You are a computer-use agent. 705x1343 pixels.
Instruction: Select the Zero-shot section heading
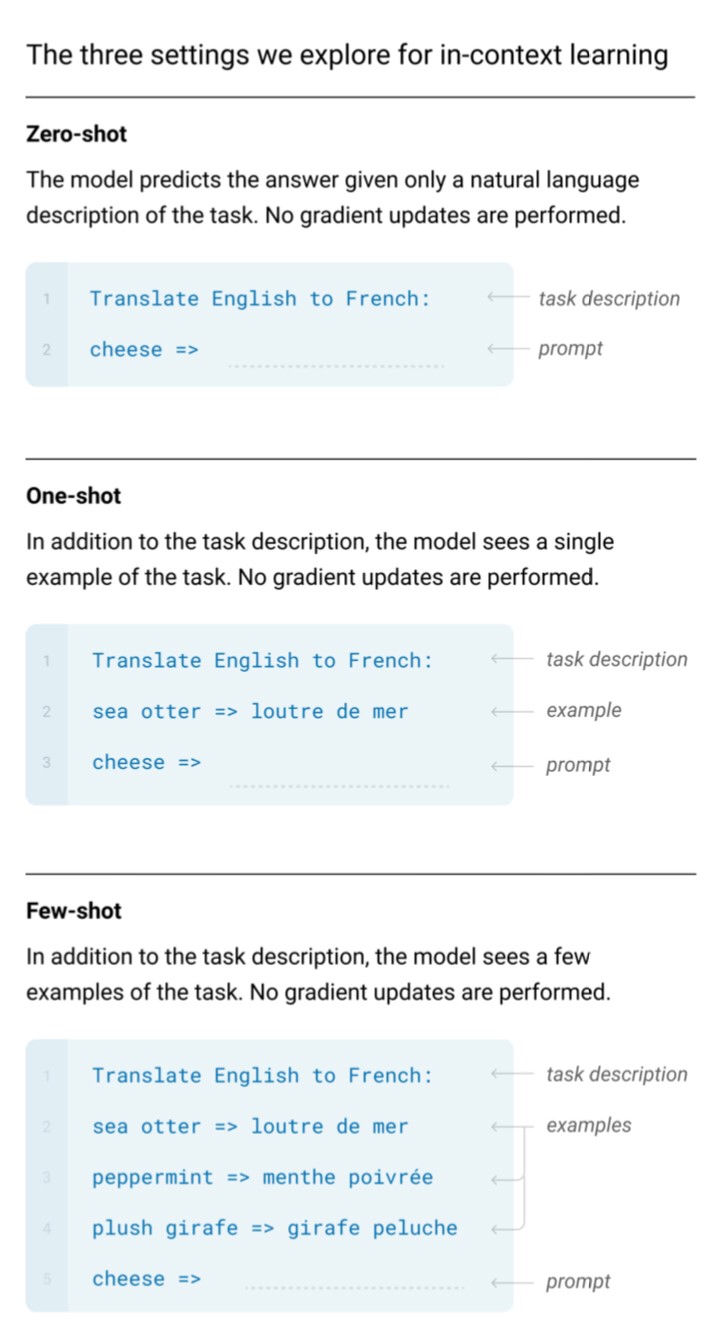point(76,134)
